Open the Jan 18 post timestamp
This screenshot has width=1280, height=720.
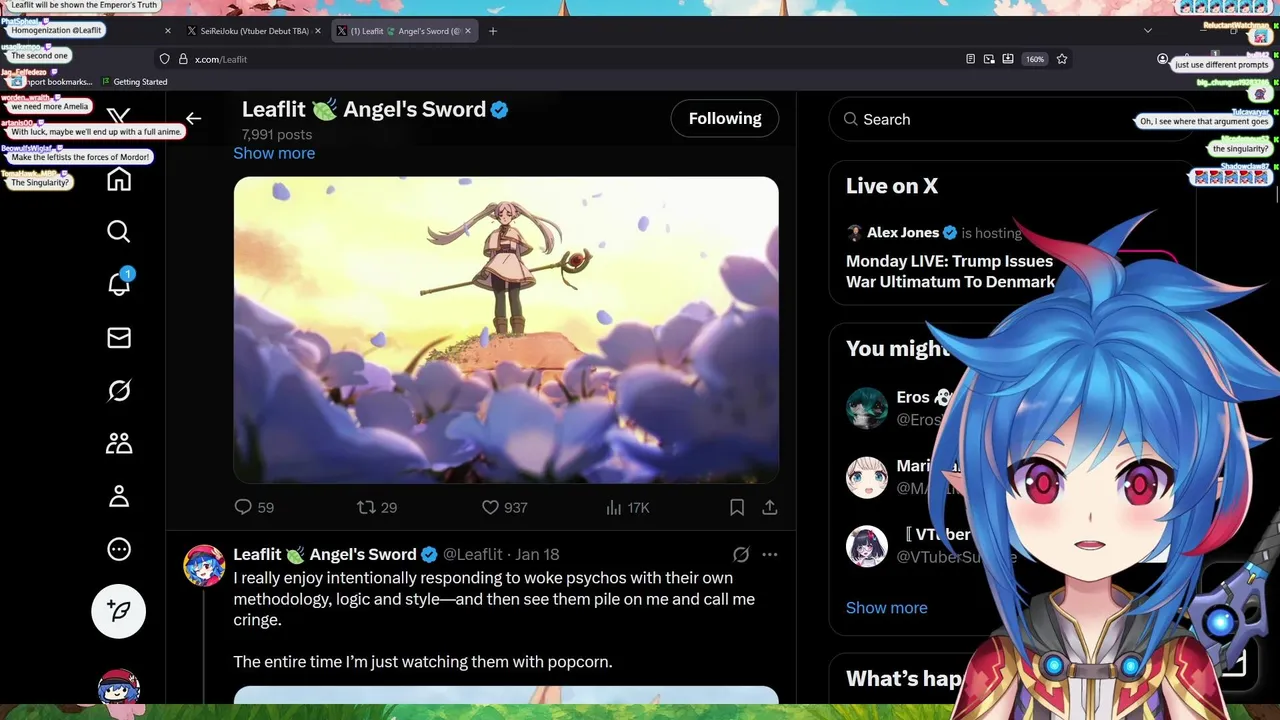pos(537,554)
